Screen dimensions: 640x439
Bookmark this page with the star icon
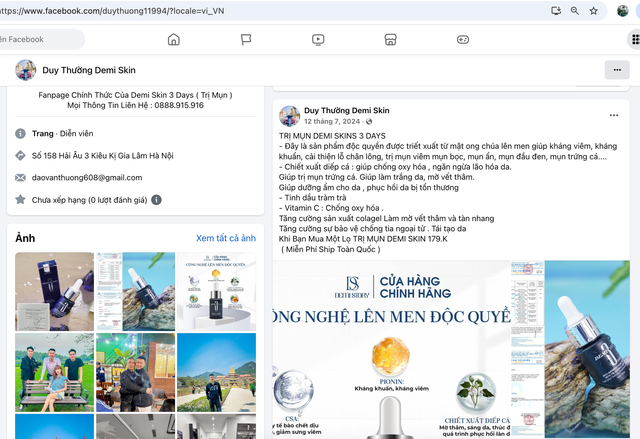[593, 11]
